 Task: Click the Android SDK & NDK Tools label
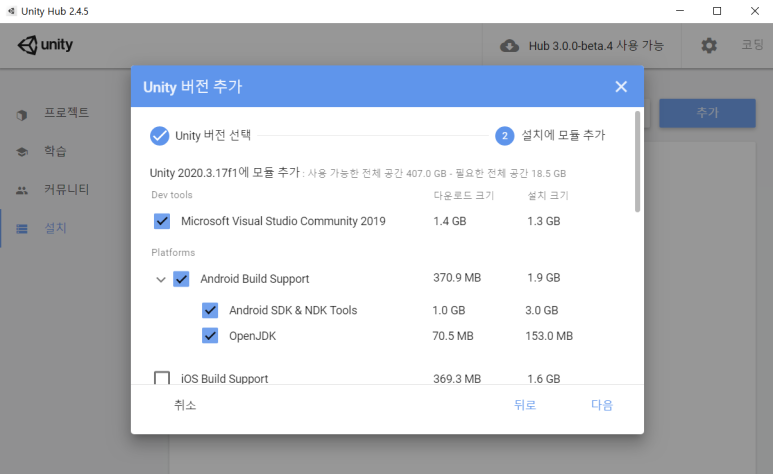point(293,310)
